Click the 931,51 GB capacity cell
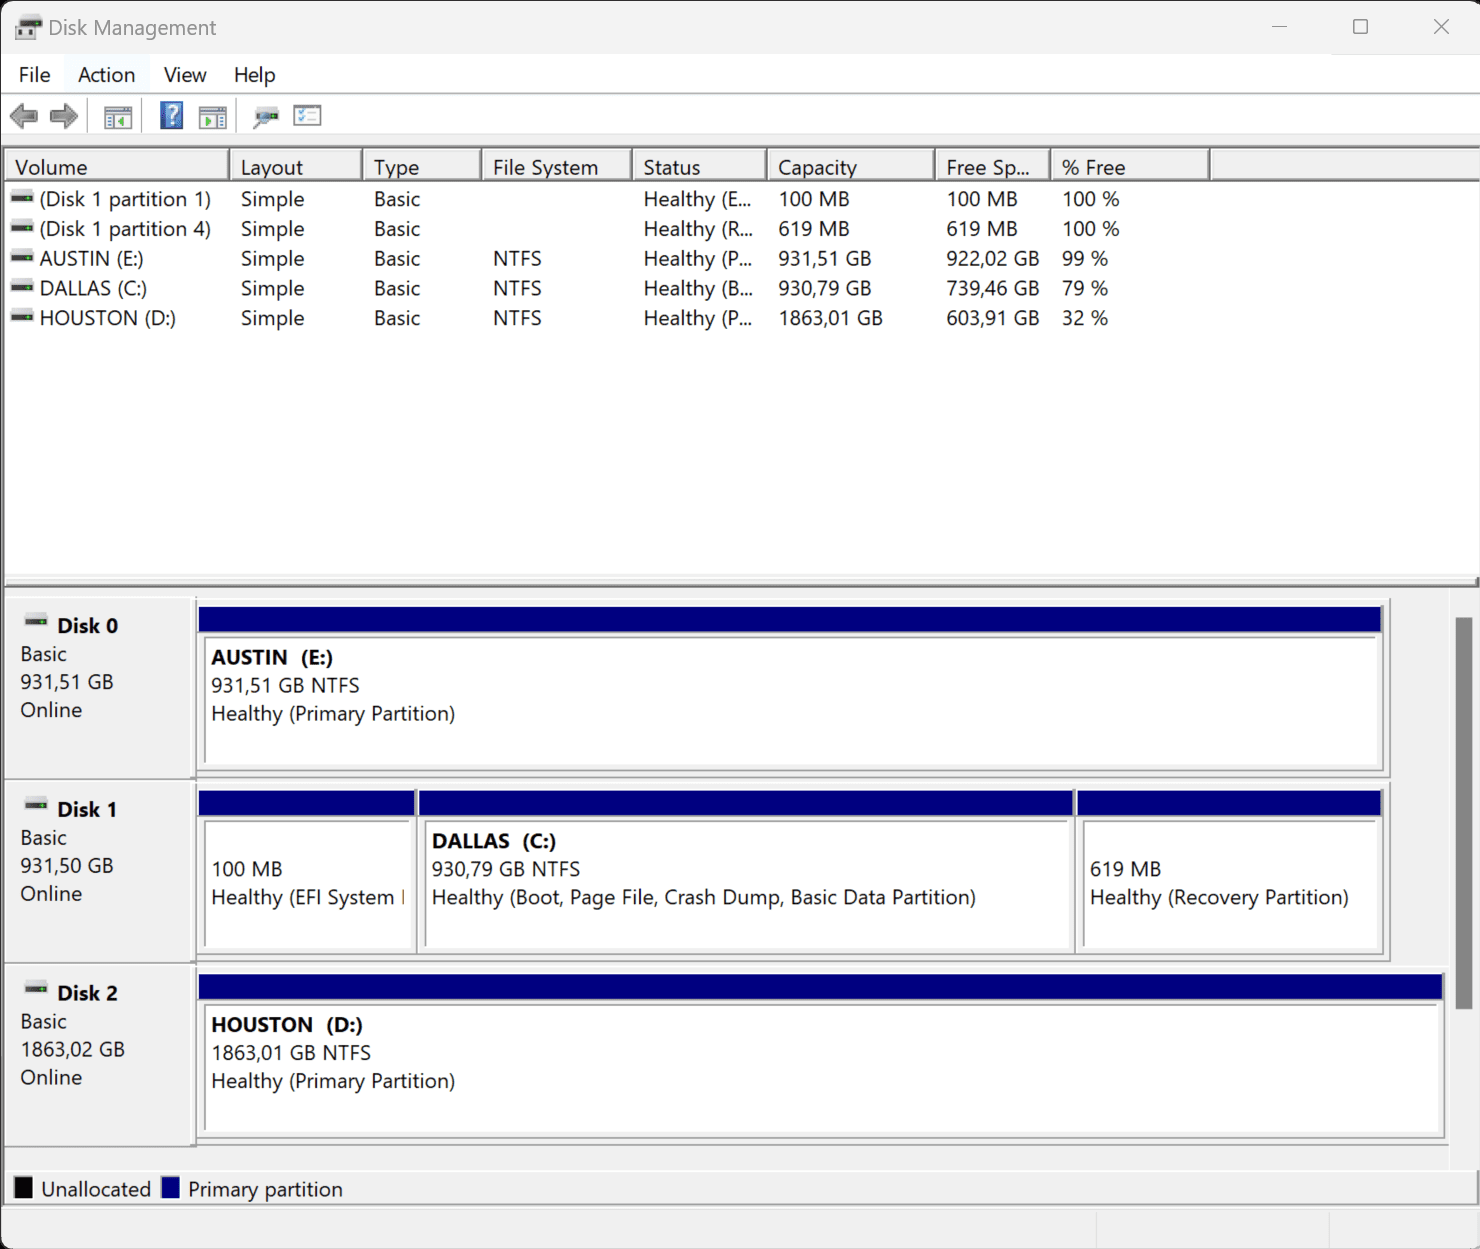Viewport: 1480px width, 1249px height. pos(825,259)
